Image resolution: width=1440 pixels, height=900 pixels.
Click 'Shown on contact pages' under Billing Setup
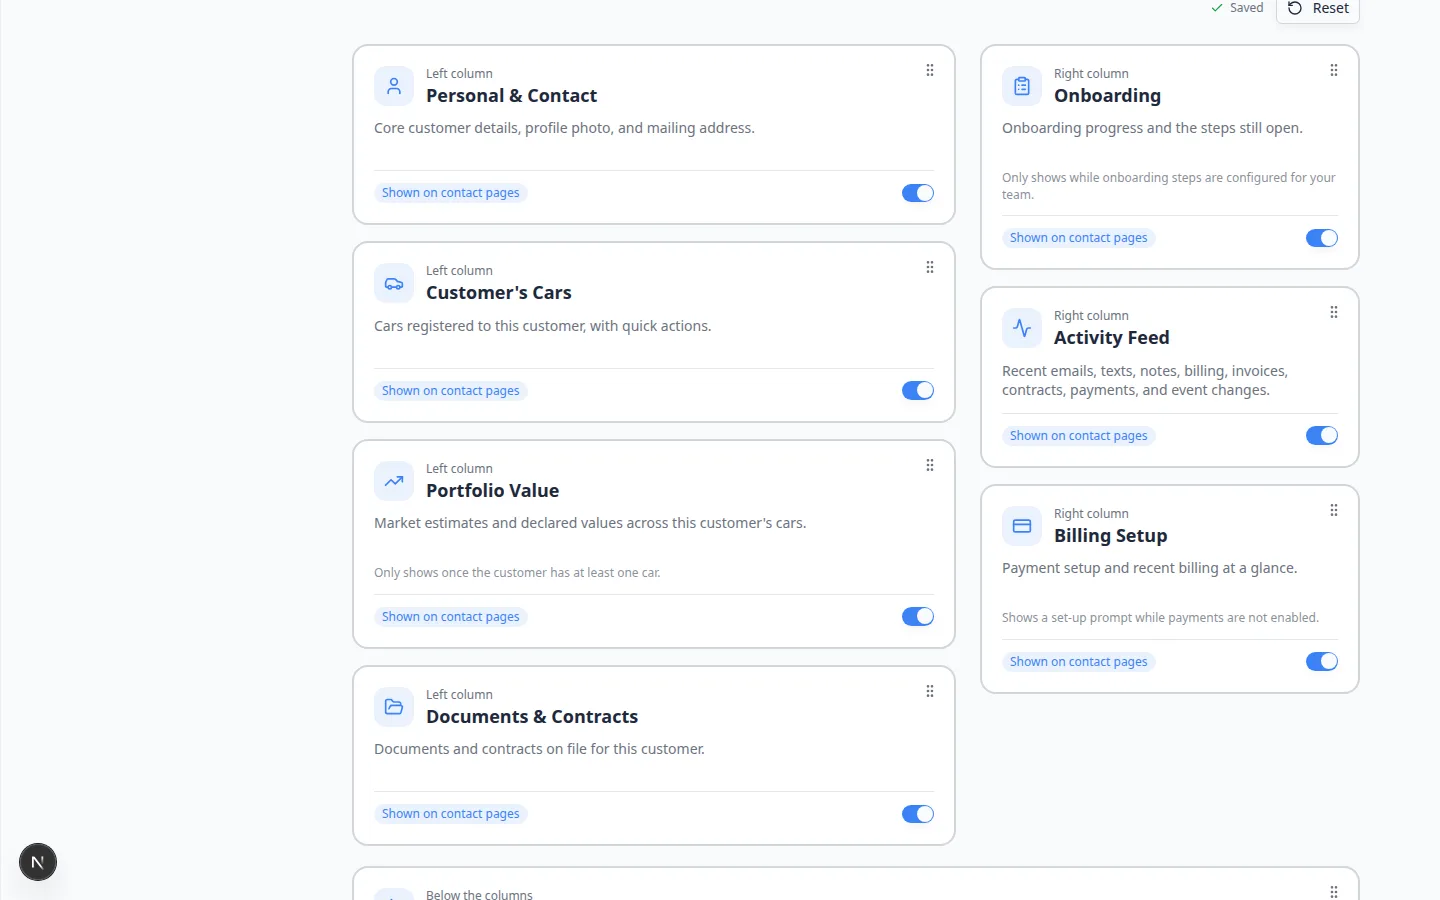click(x=1079, y=662)
